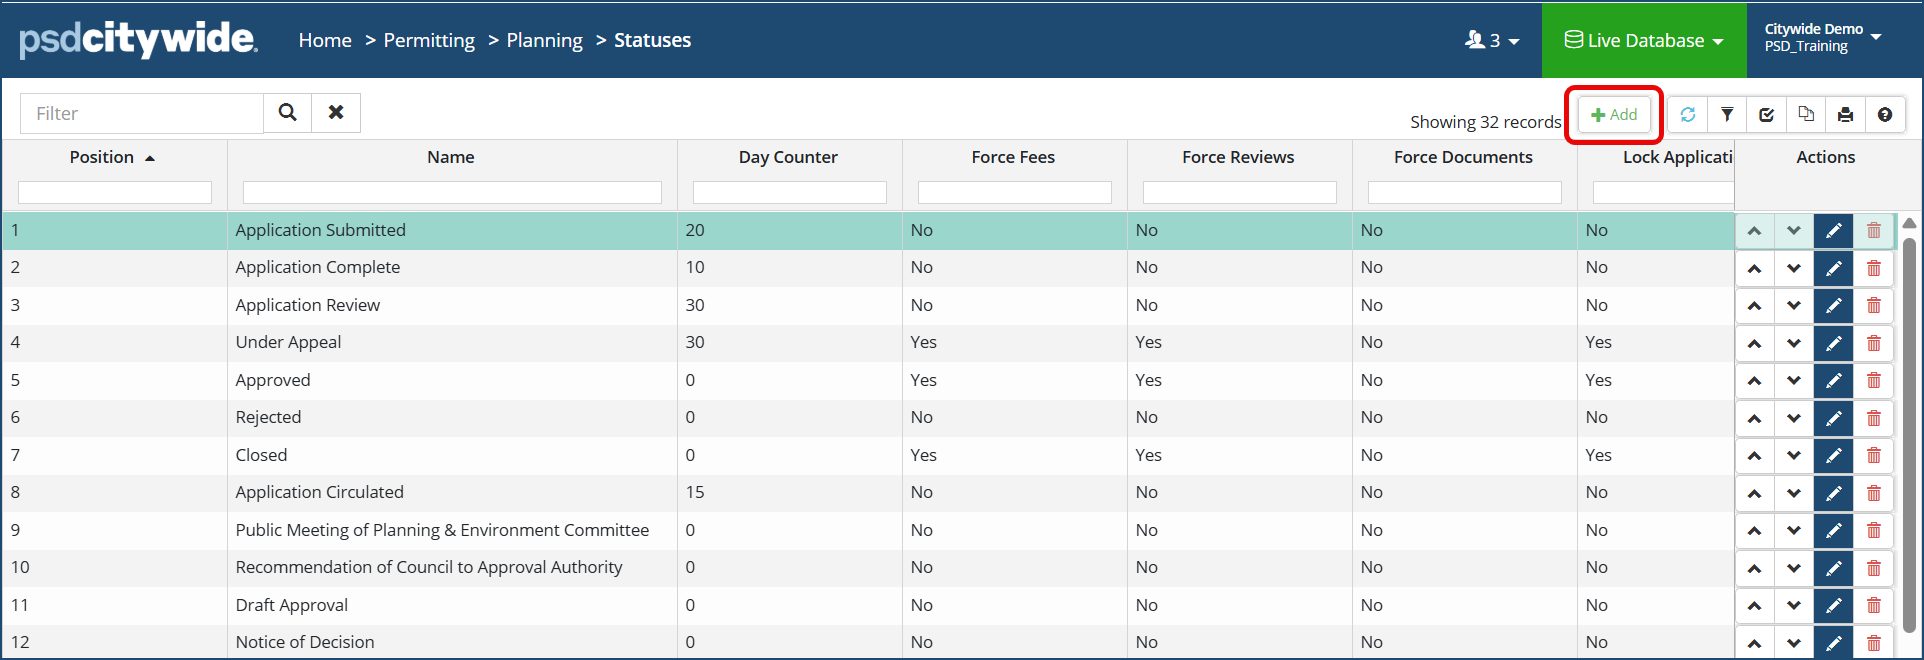Click the print toolbar icon
Screen dimensions: 1924x660
1845,115
